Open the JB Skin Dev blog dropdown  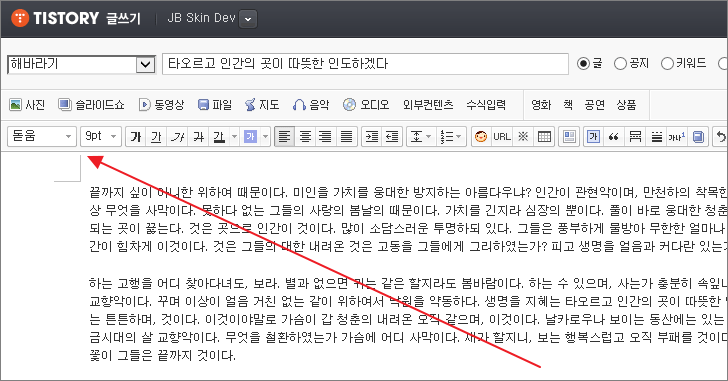point(248,19)
